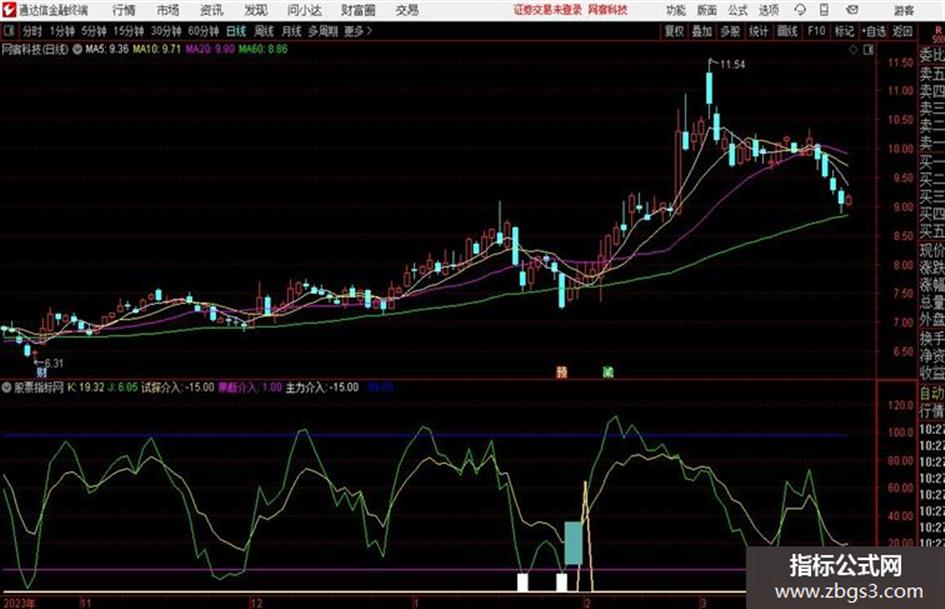
Task: Click the 统计 statistics button
Action: click(x=759, y=31)
